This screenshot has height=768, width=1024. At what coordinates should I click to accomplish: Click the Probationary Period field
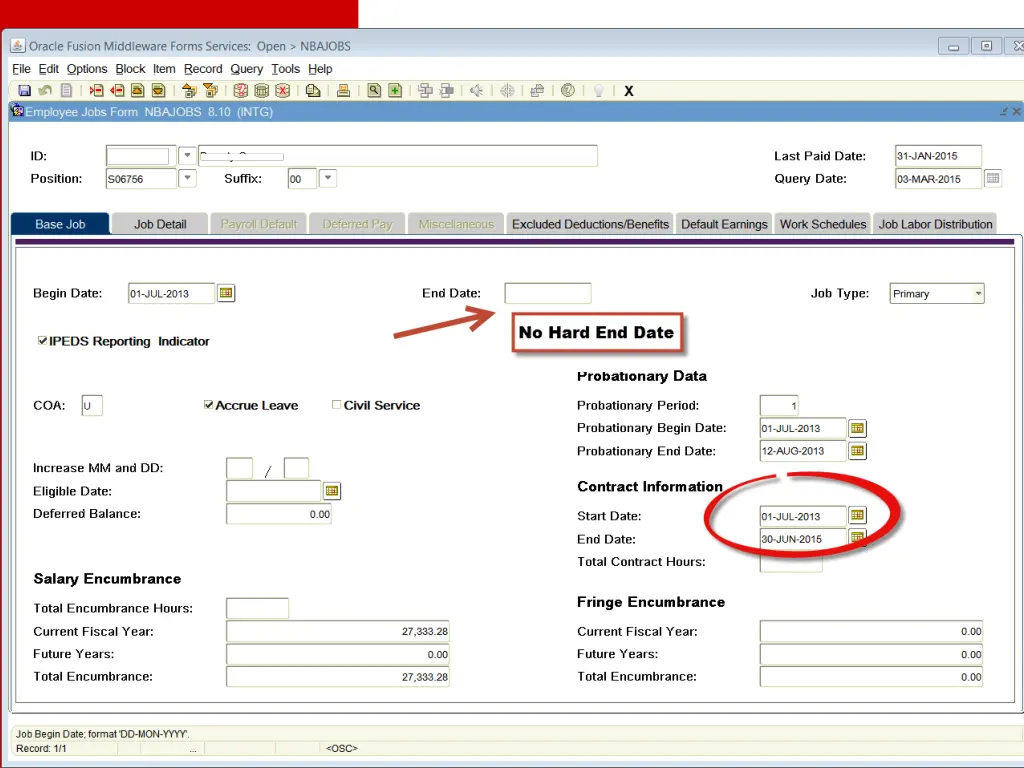click(x=779, y=406)
